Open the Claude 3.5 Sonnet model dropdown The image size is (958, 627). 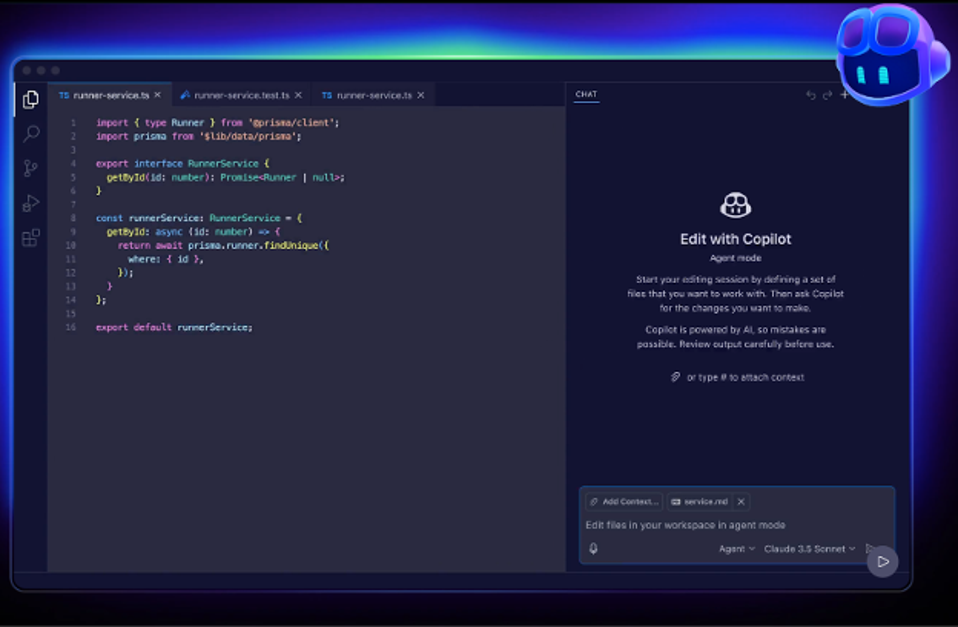click(806, 548)
